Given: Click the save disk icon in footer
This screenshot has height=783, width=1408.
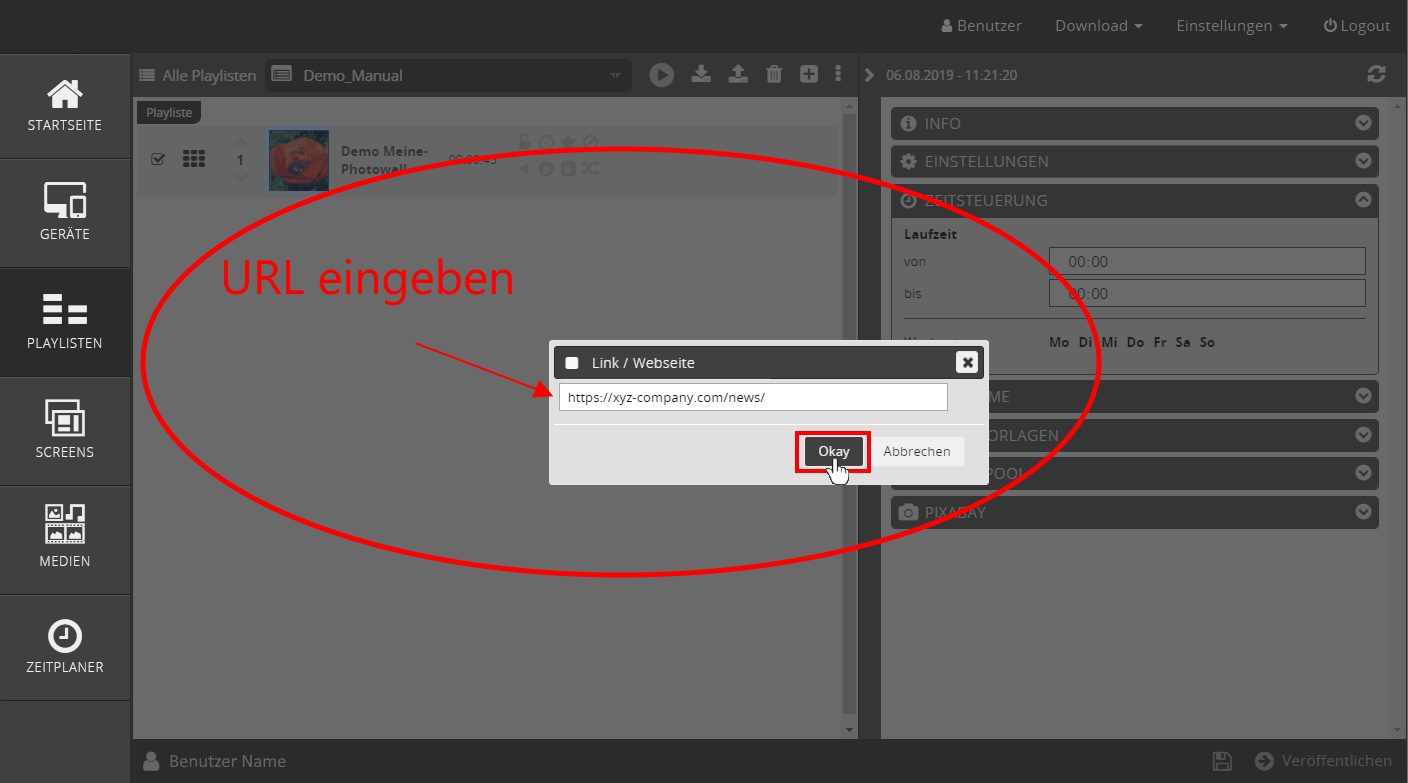Looking at the screenshot, I should (x=1221, y=761).
